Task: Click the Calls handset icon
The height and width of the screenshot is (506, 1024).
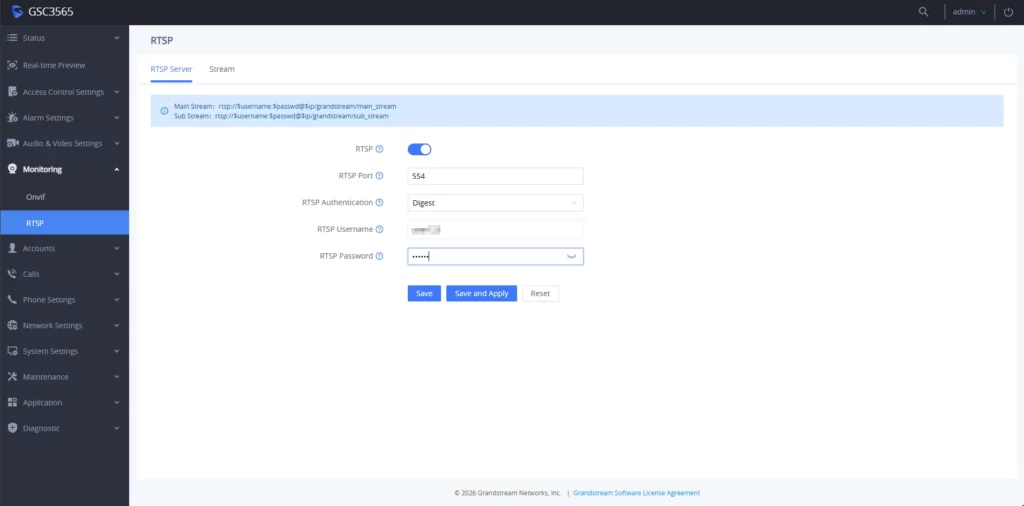Action: click(12, 274)
